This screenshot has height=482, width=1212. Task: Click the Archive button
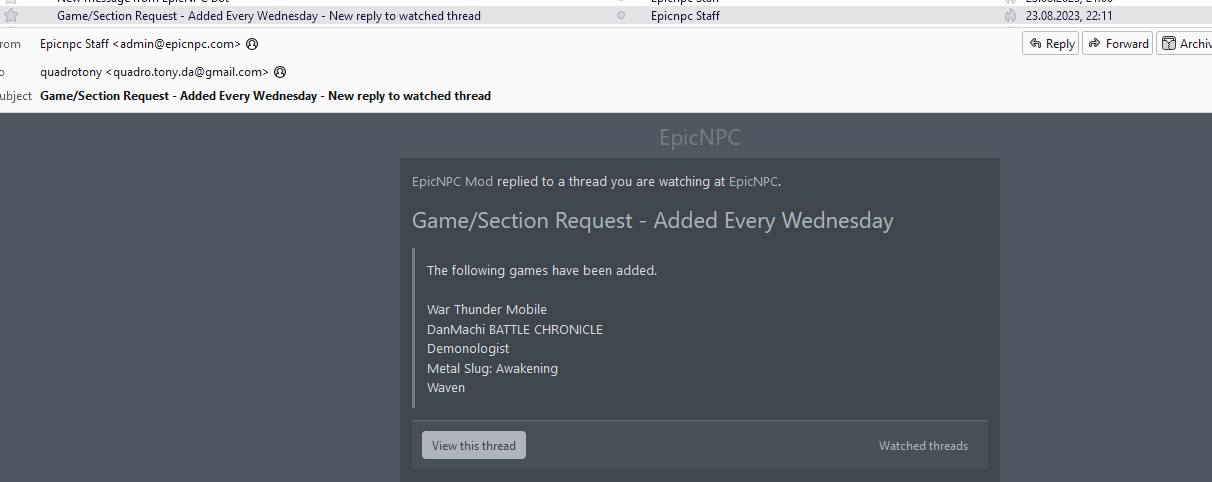1186,44
